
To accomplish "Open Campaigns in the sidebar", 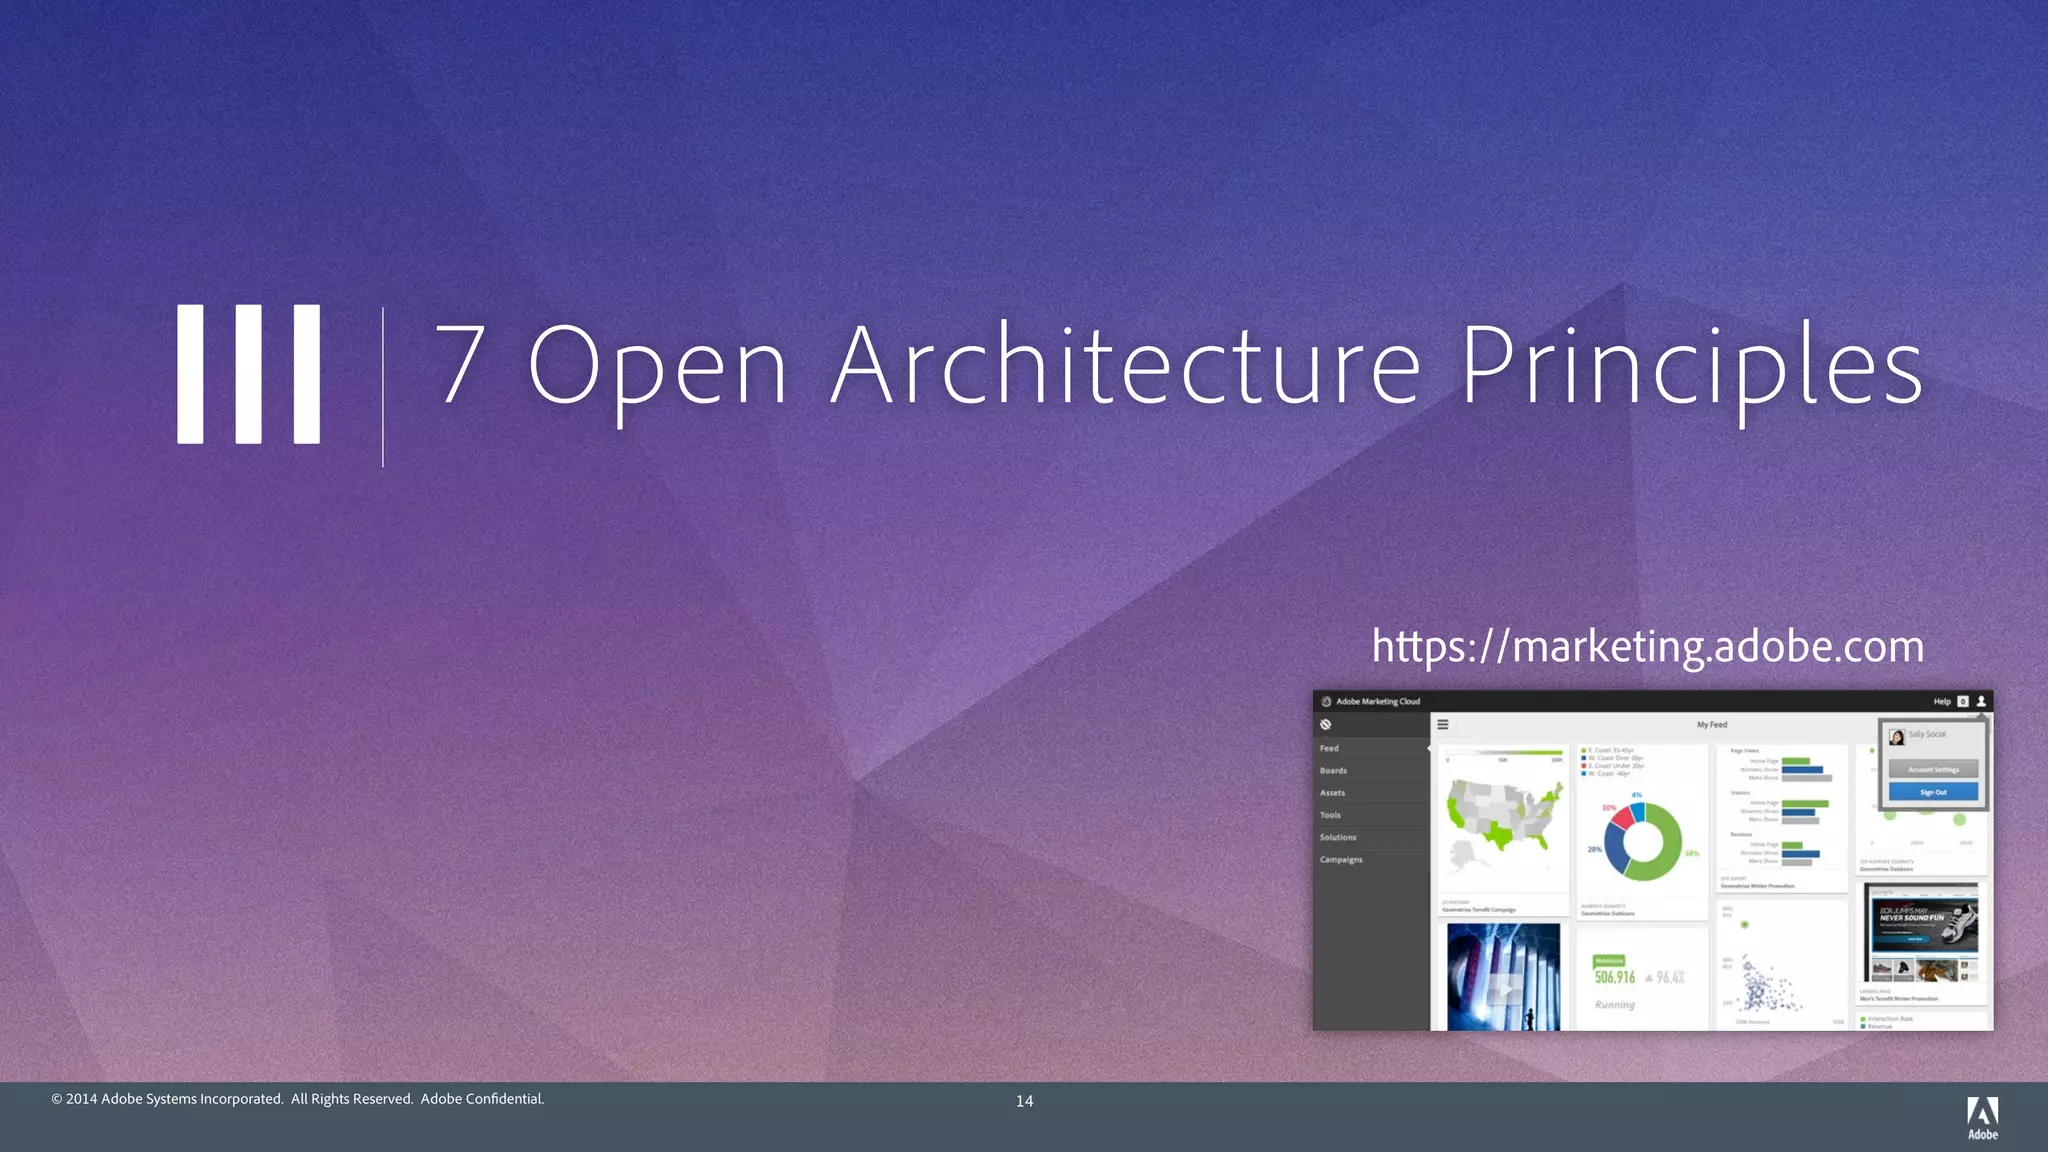I will click(x=1371, y=859).
